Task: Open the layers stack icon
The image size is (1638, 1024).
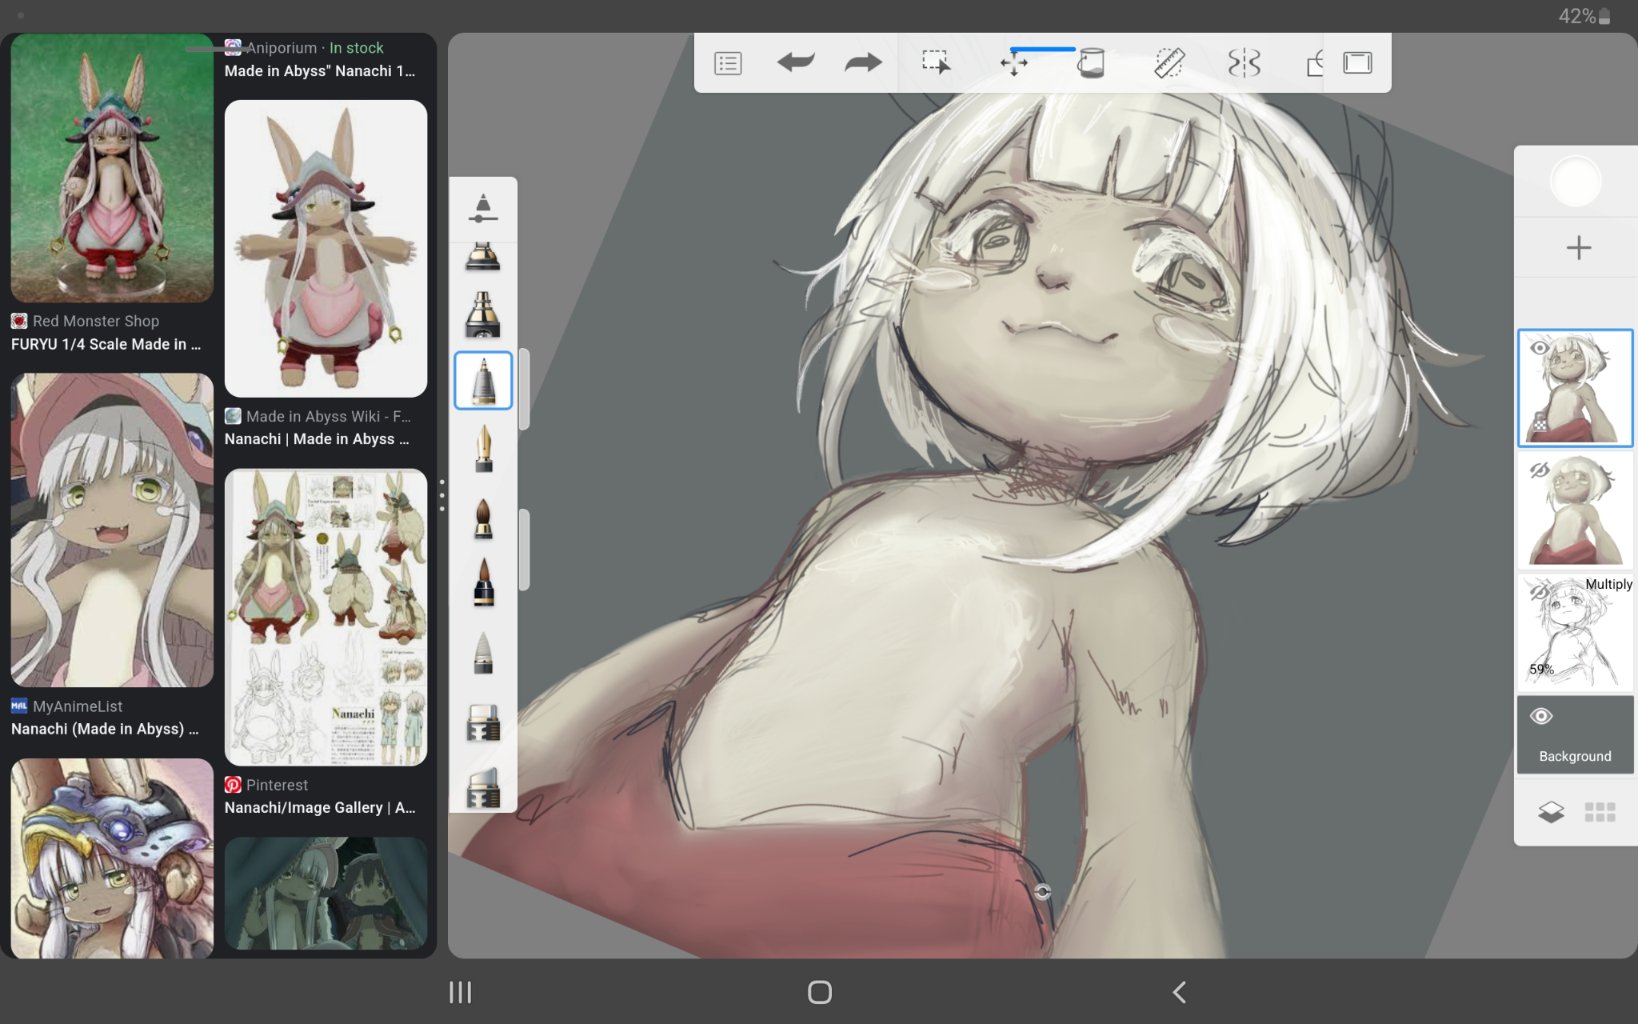Action: [x=1551, y=812]
